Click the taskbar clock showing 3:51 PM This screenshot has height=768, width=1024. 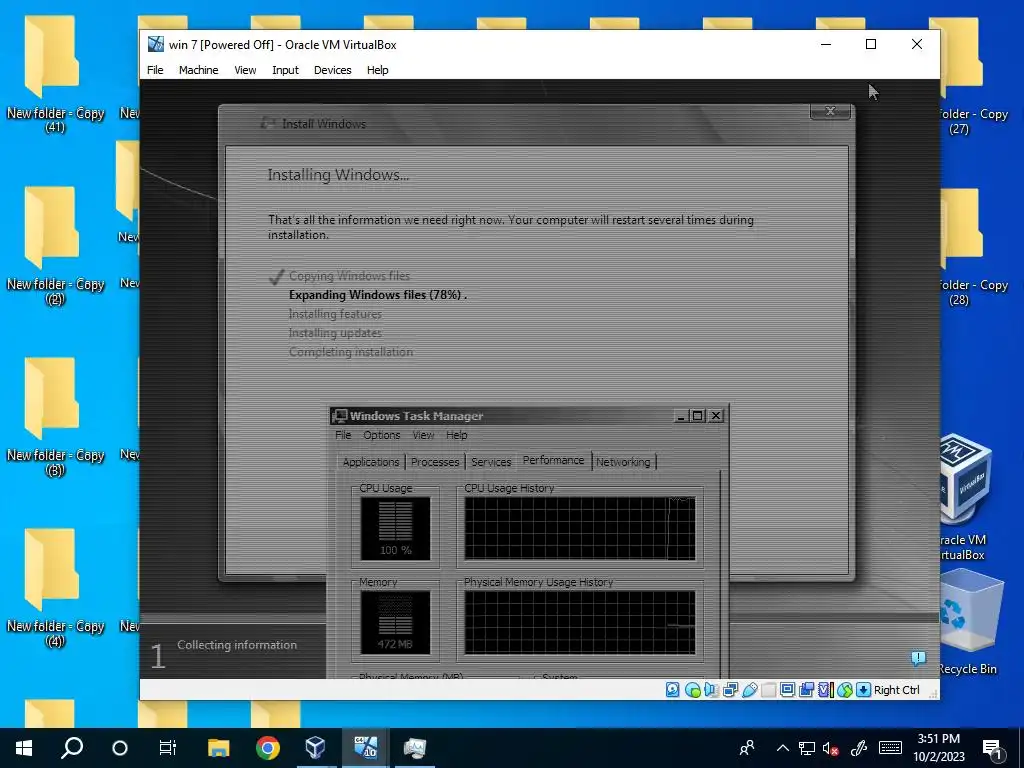pyautogui.click(x=938, y=748)
